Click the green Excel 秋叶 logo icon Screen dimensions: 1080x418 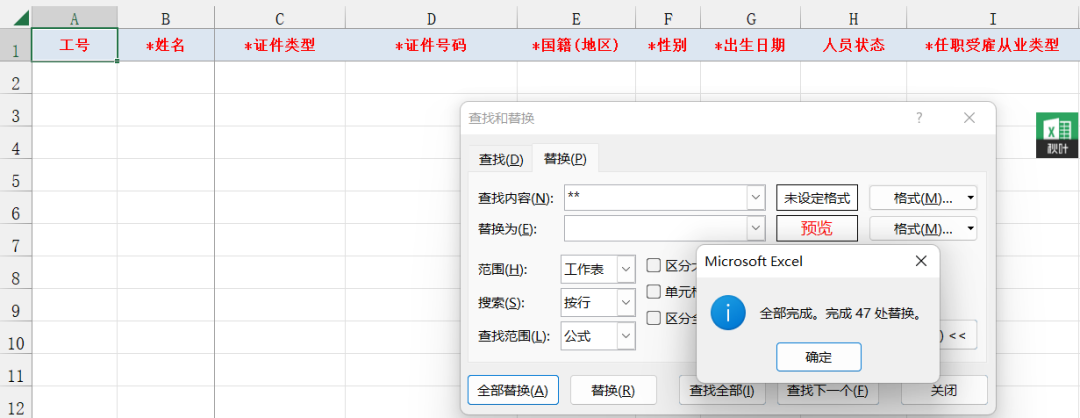tap(1057, 135)
